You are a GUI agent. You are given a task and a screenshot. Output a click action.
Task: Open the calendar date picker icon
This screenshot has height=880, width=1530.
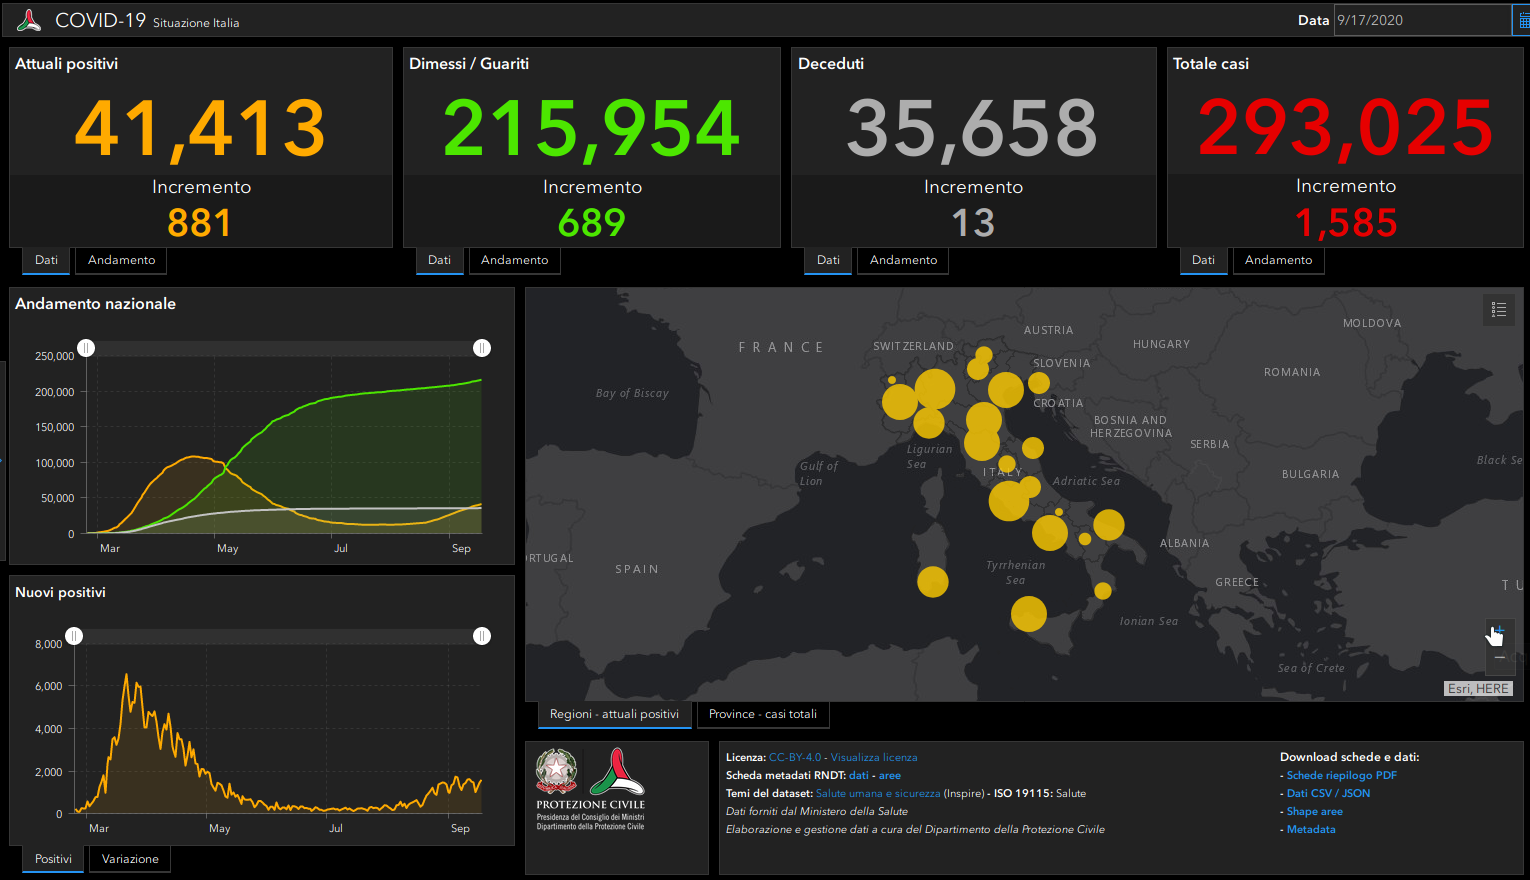point(1522,21)
